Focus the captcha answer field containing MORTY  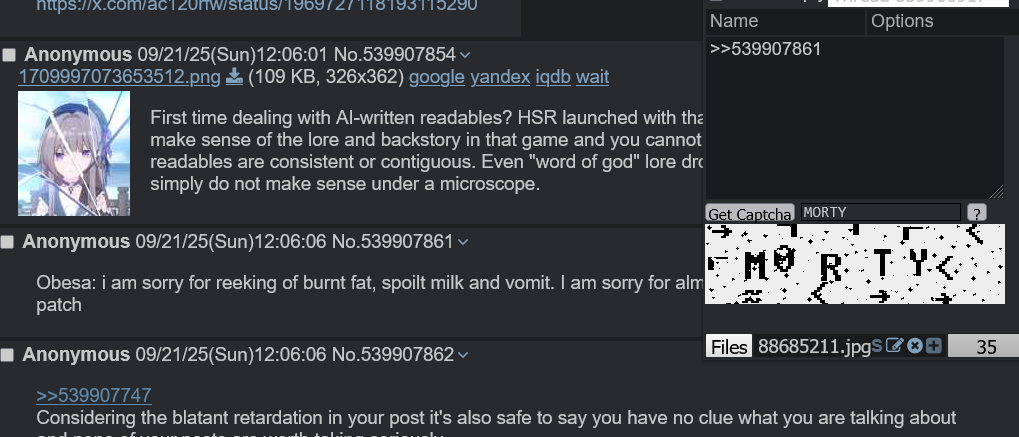[x=881, y=212]
